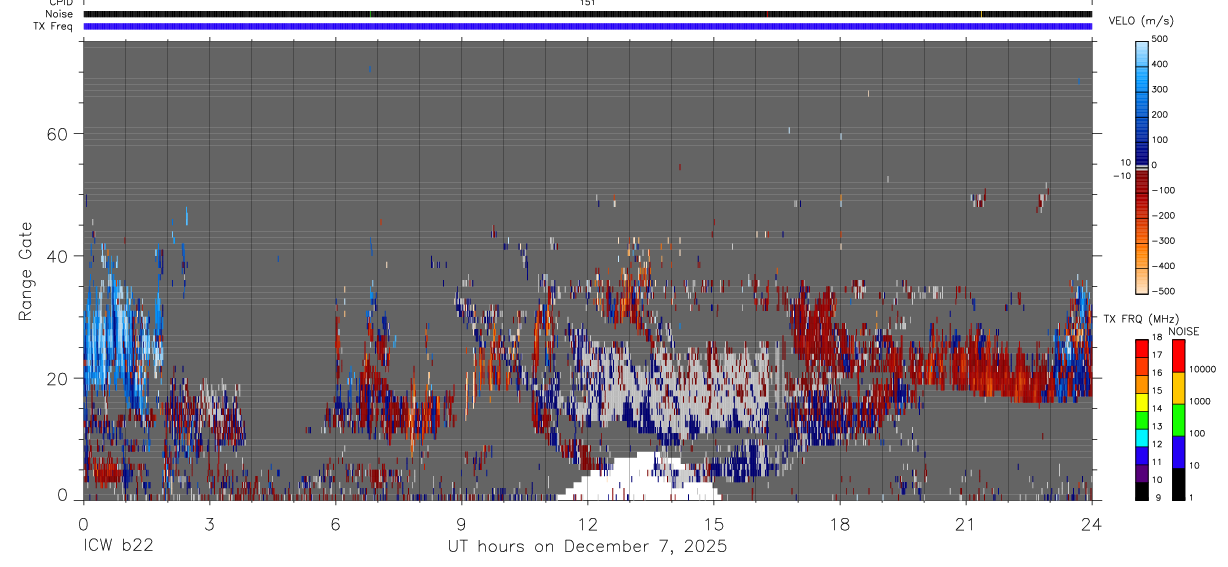Click velocity colorbar label '300'
The width and height of the screenshot is (1228, 567).
point(1160,89)
